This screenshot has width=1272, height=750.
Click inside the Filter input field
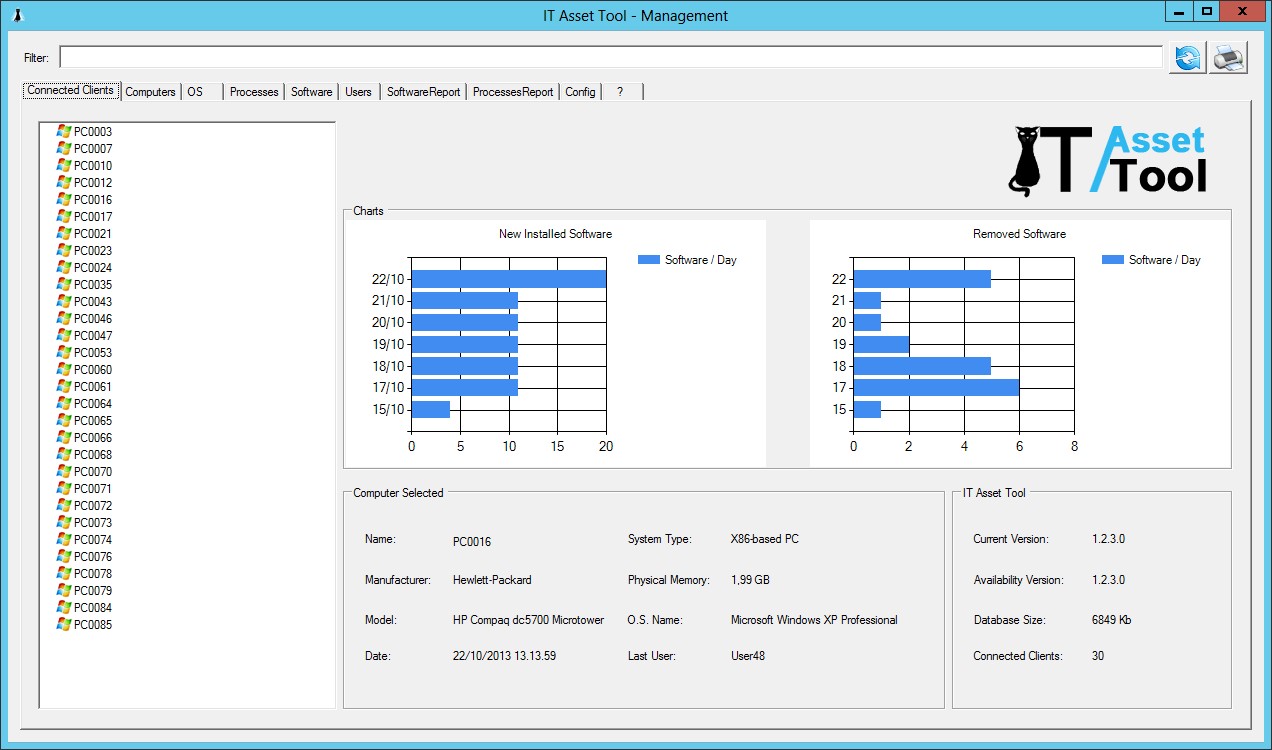coord(400,58)
